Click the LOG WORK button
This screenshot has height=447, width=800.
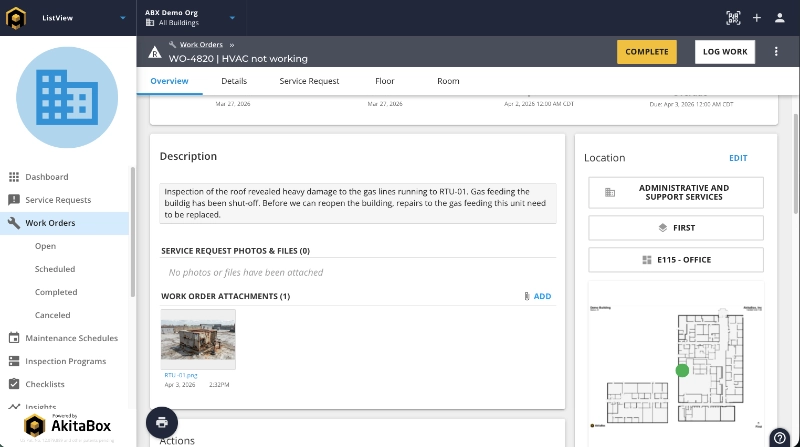pyautogui.click(x=724, y=52)
